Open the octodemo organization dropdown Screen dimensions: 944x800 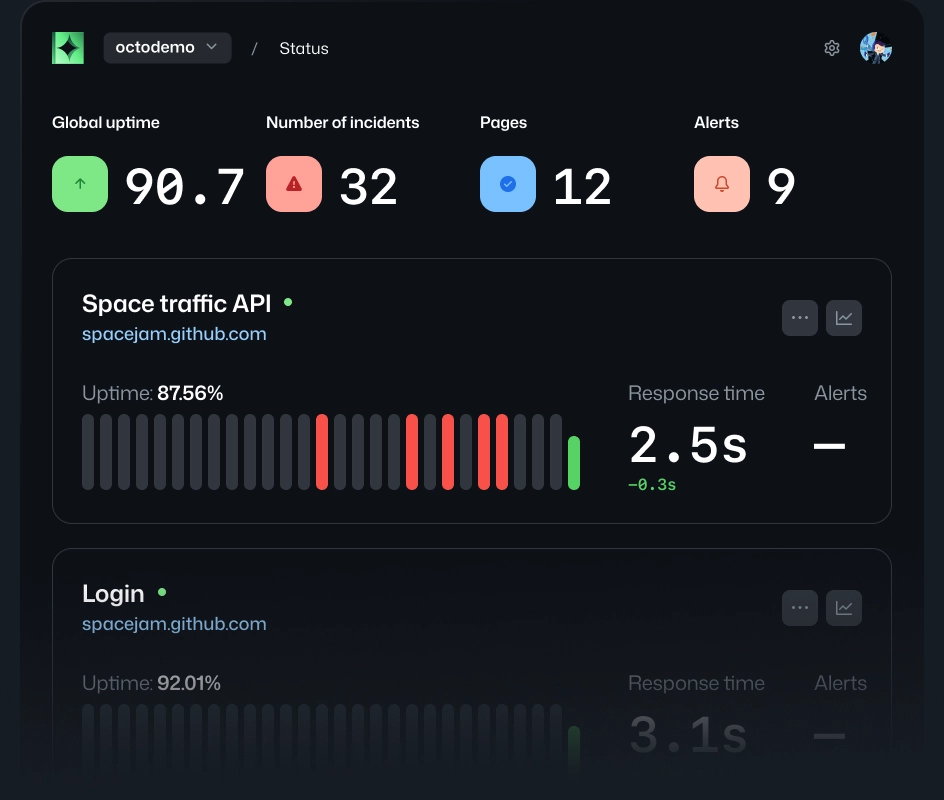pos(167,47)
